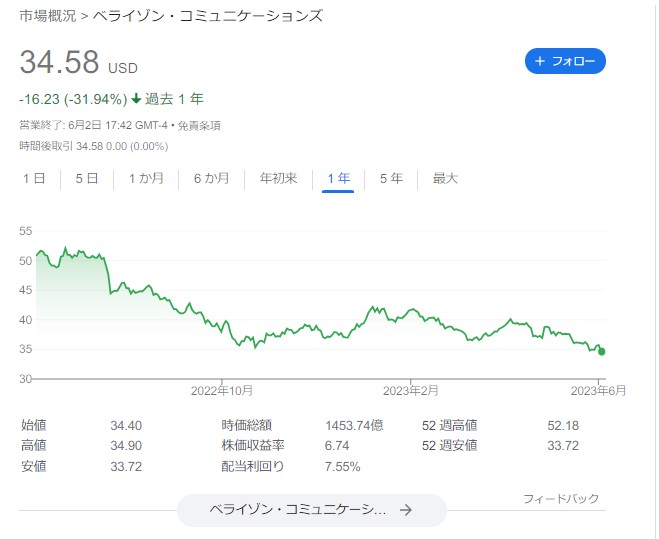Open the 免責条項 disclaimer link
This screenshot has height=539, width=659.
click(x=200, y=126)
